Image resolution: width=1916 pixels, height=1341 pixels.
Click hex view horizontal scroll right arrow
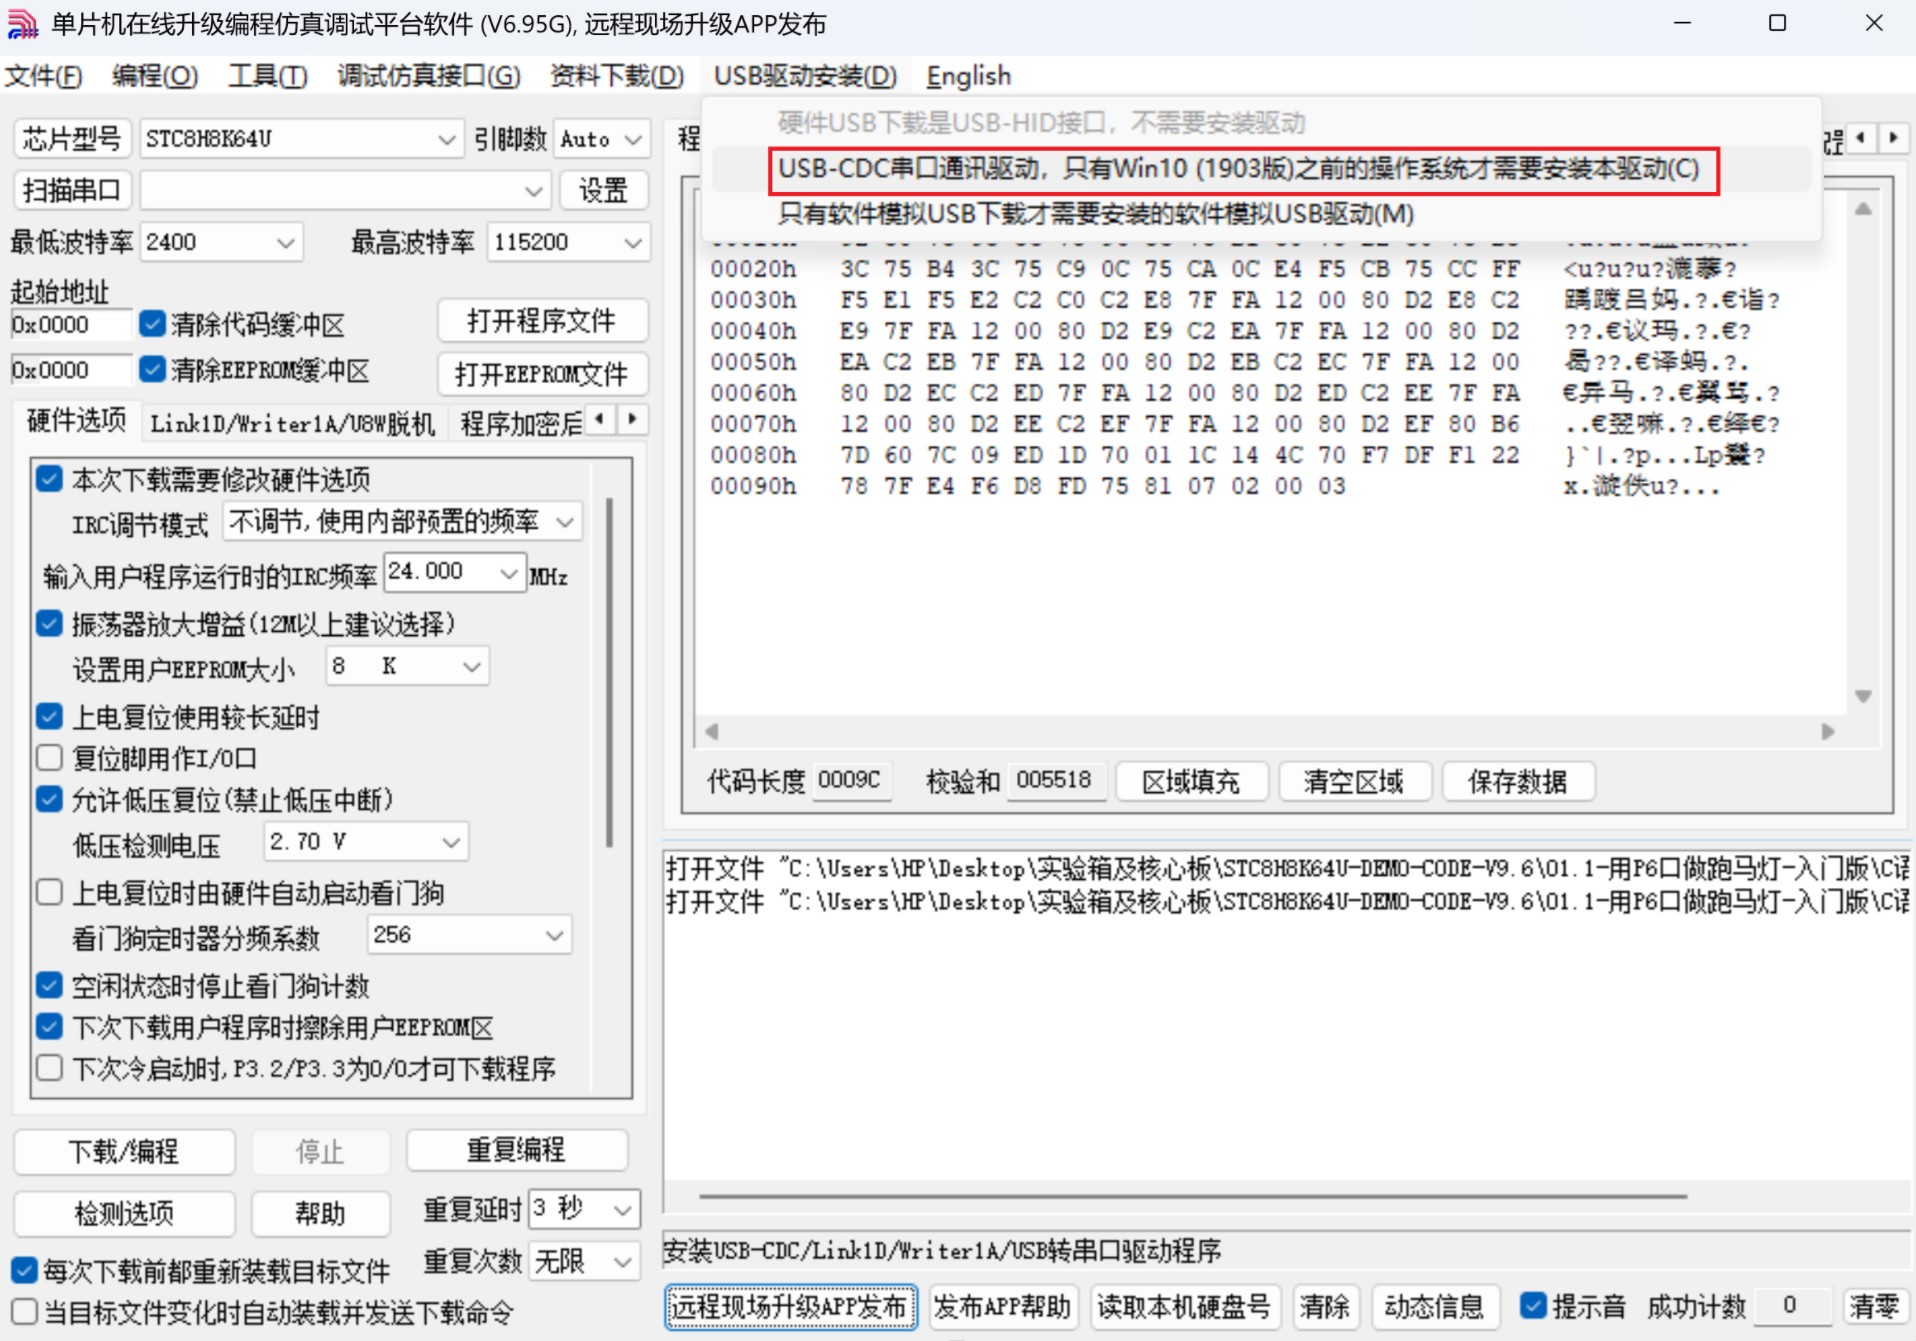(x=1828, y=731)
